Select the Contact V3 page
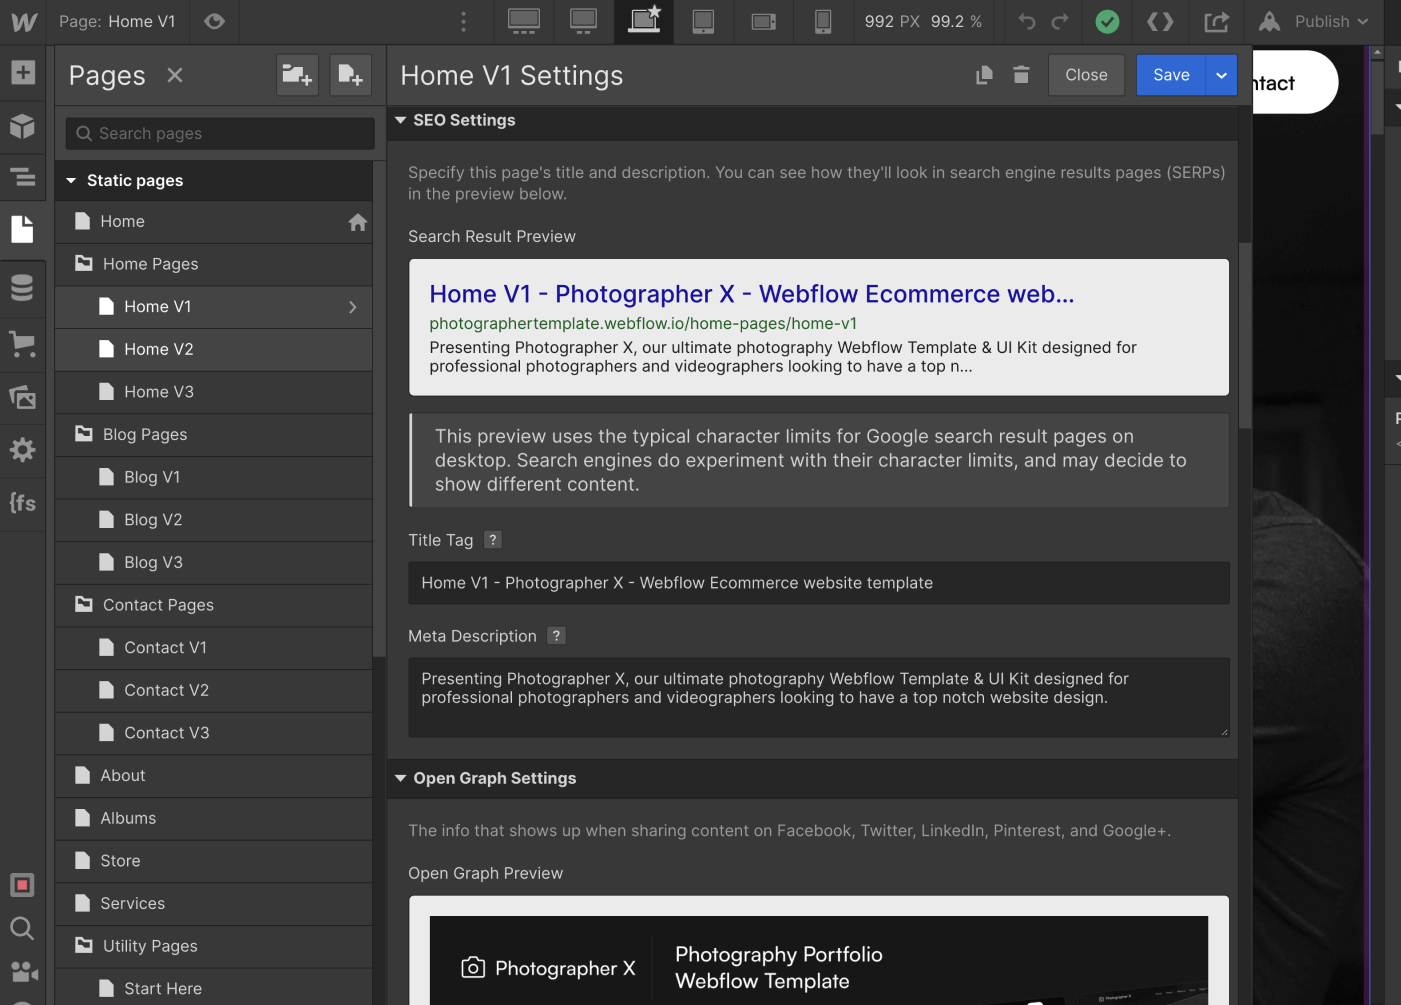 [x=214, y=733]
